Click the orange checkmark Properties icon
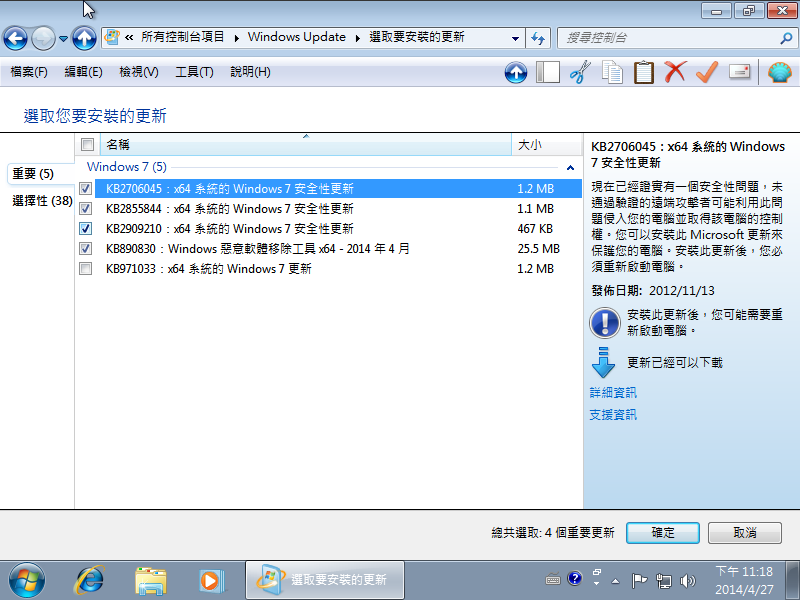The height and width of the screenshot is (600, 800). point(707,72)
